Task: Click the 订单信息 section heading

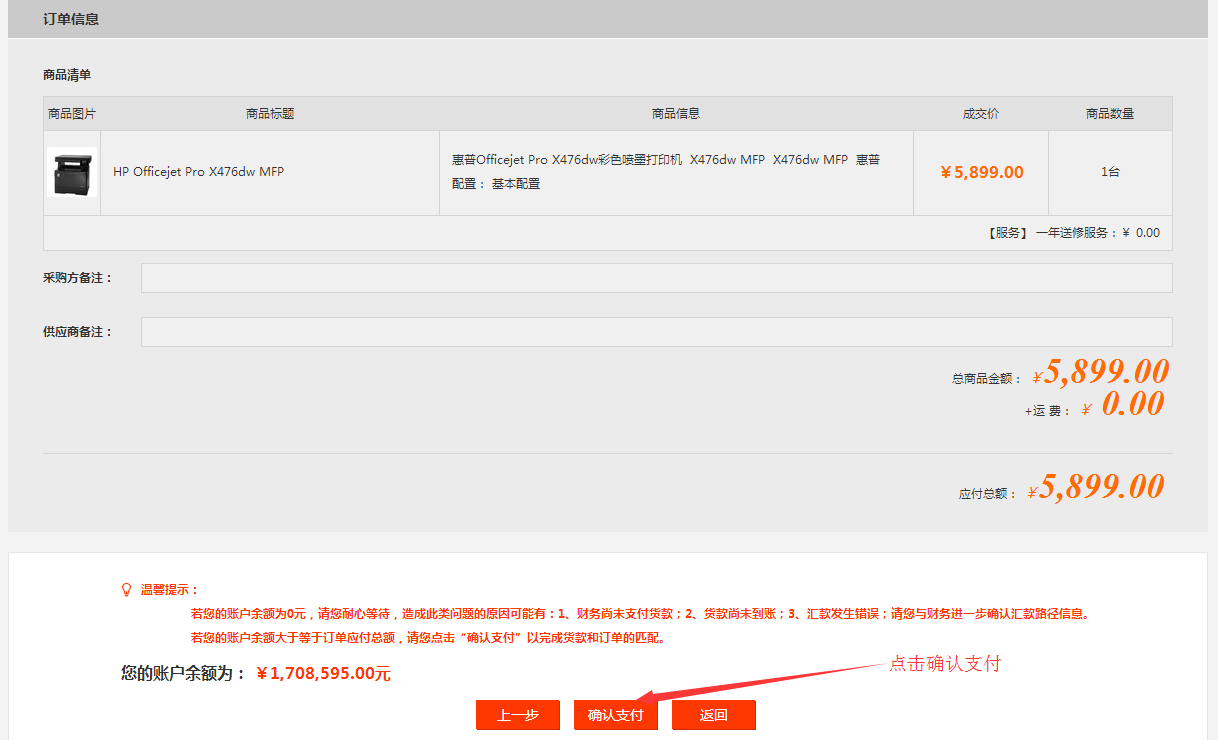Action: 71,19
